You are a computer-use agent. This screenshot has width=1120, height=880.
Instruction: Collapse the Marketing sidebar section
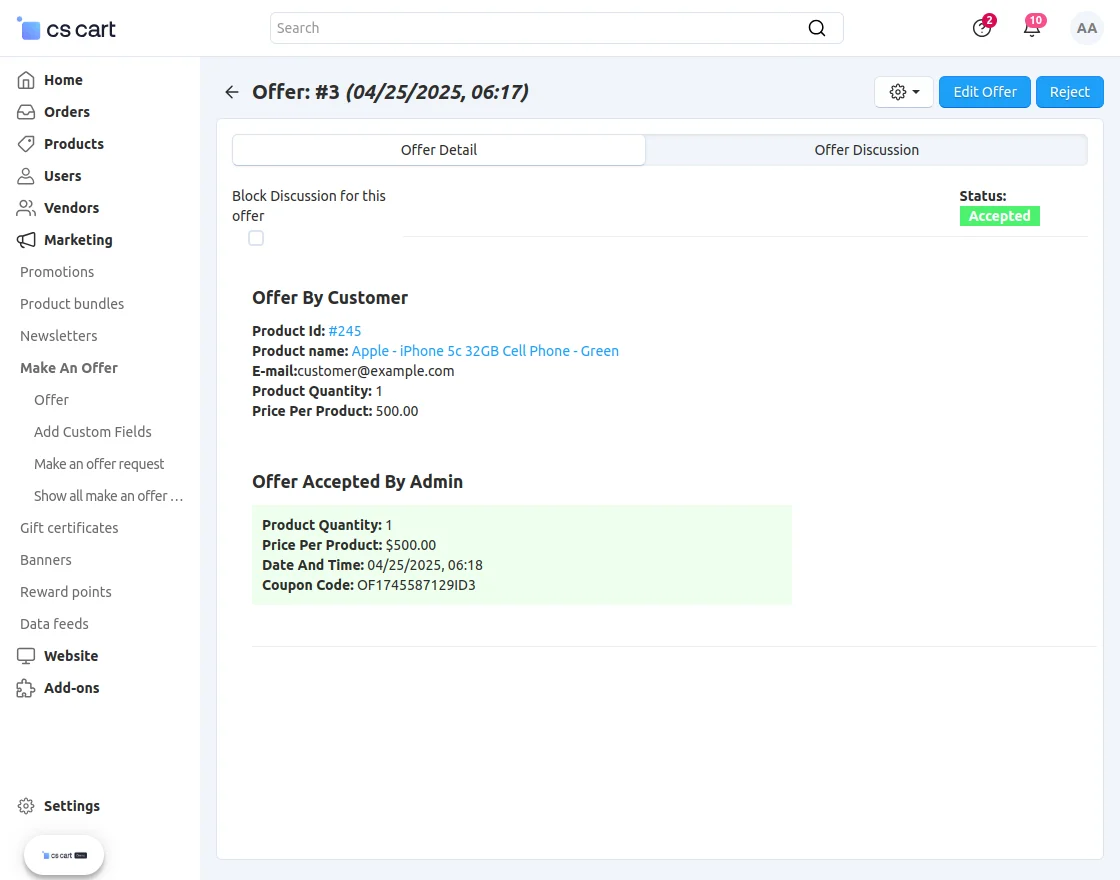78,240
